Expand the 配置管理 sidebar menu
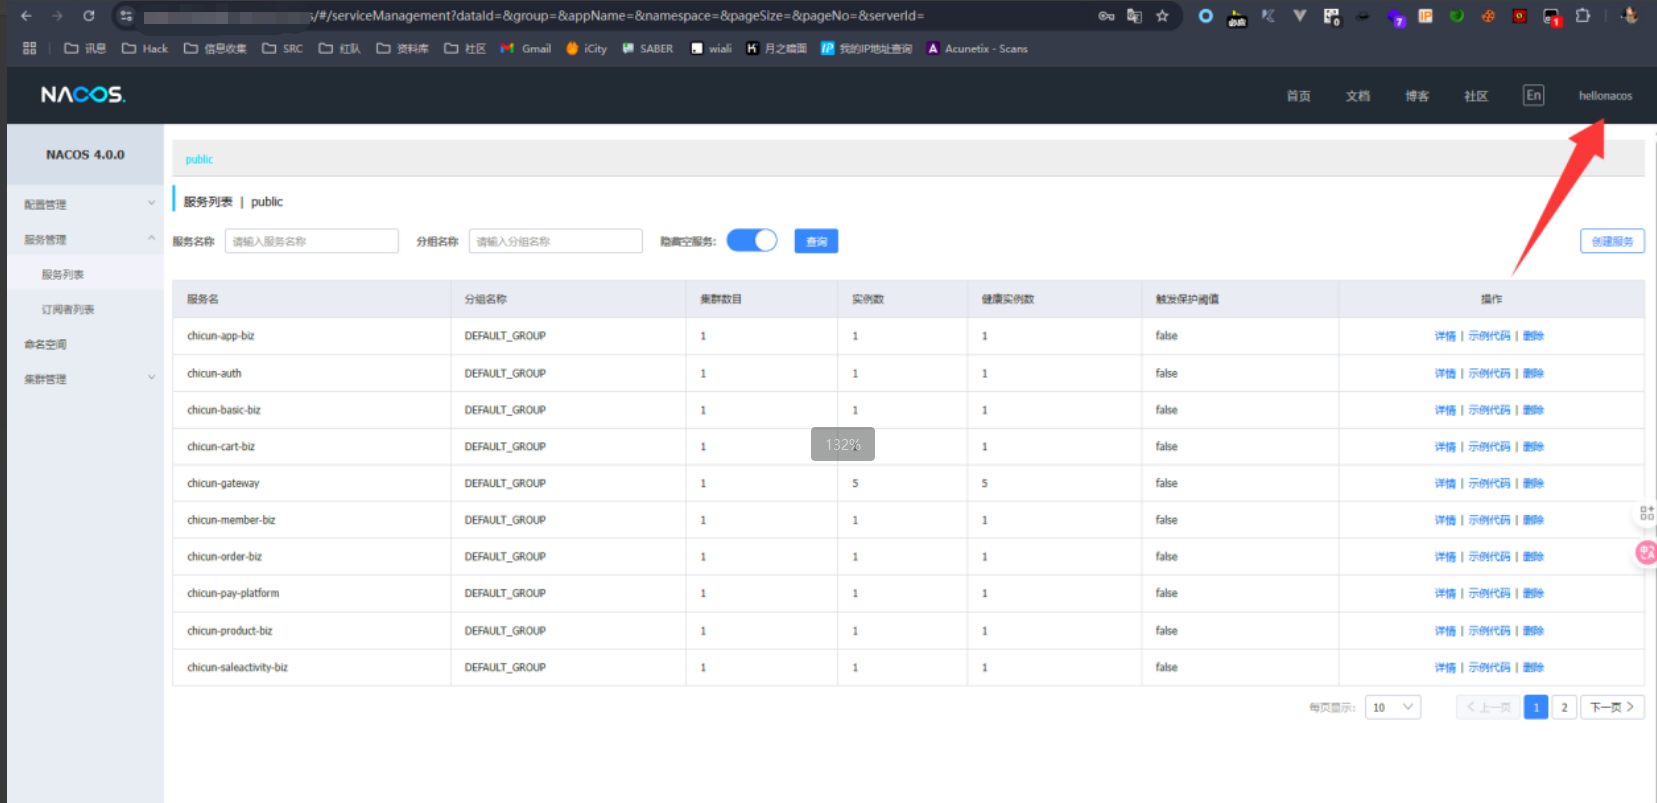Image resolution: width=1657 pixels, height=803 pixels. (x=85, y=204)
